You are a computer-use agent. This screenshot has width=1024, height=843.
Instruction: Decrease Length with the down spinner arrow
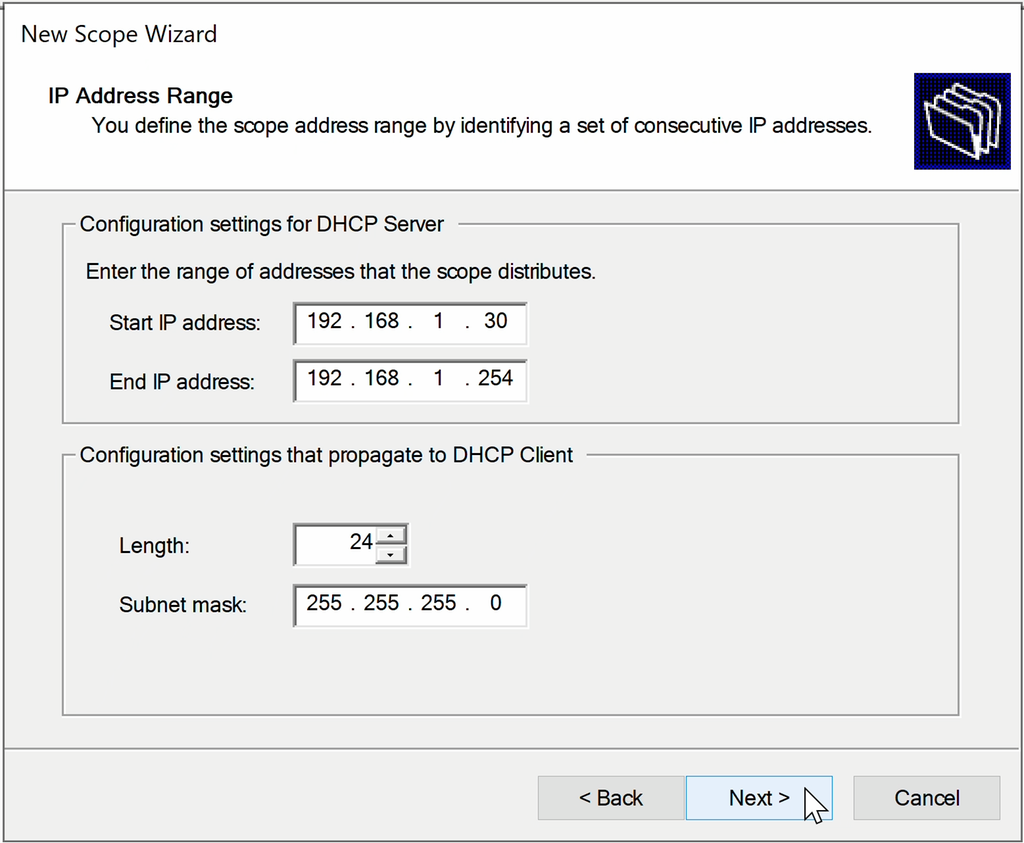(x=391, y=554)
